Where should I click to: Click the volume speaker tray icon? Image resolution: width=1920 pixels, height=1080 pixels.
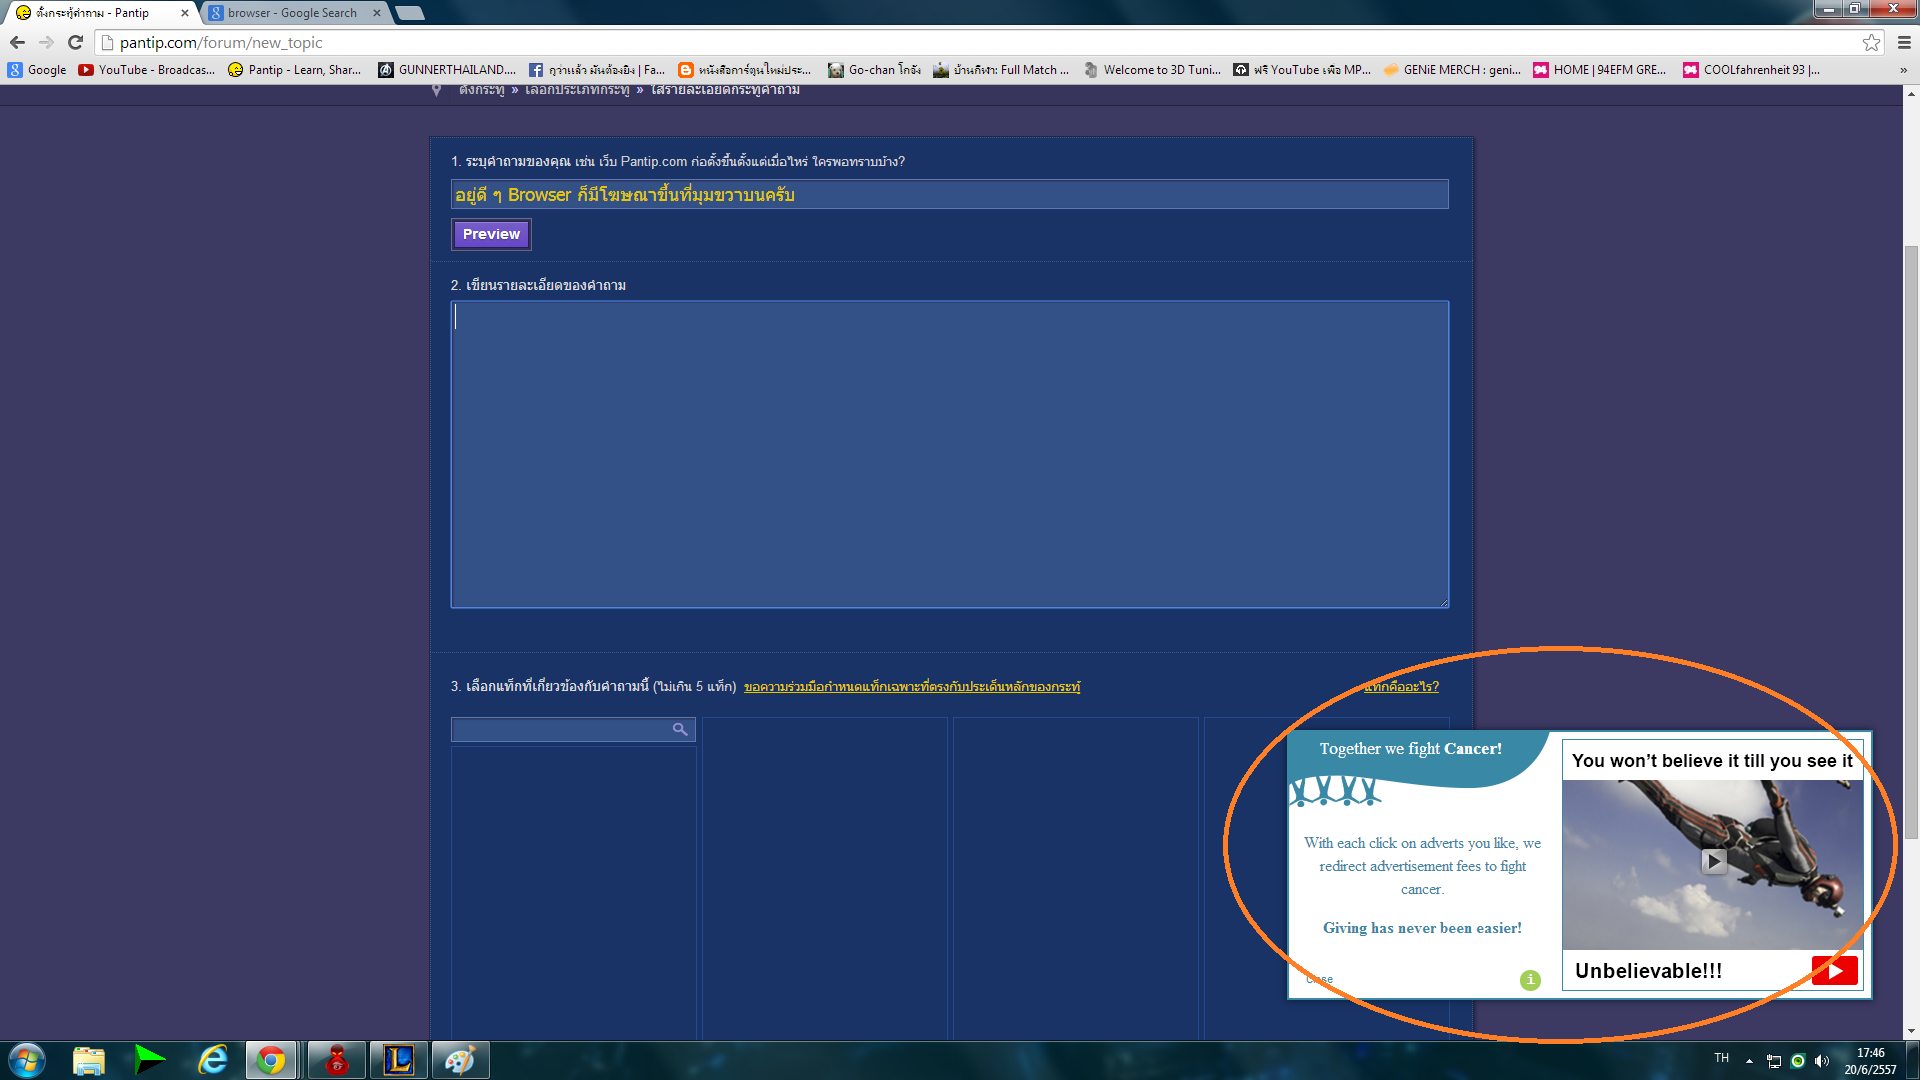tap(1822, 1061)
